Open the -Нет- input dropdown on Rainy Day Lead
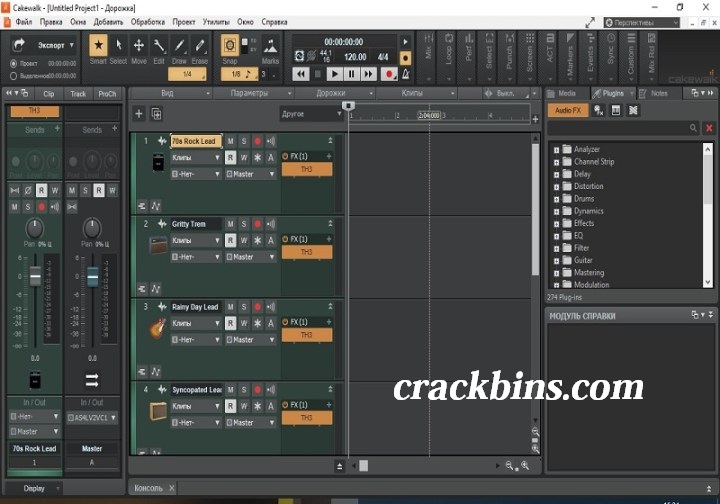Image resolution: width=720 pixels, height=504 pixels. 196,340
